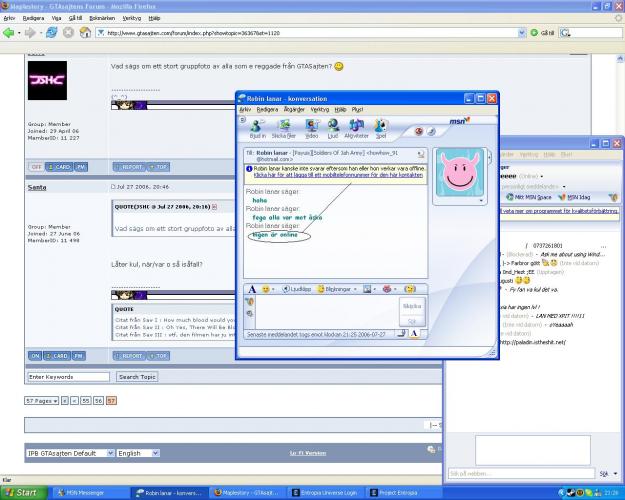Click the Firefox home icon
625x500 pixels.
point(85,32)
